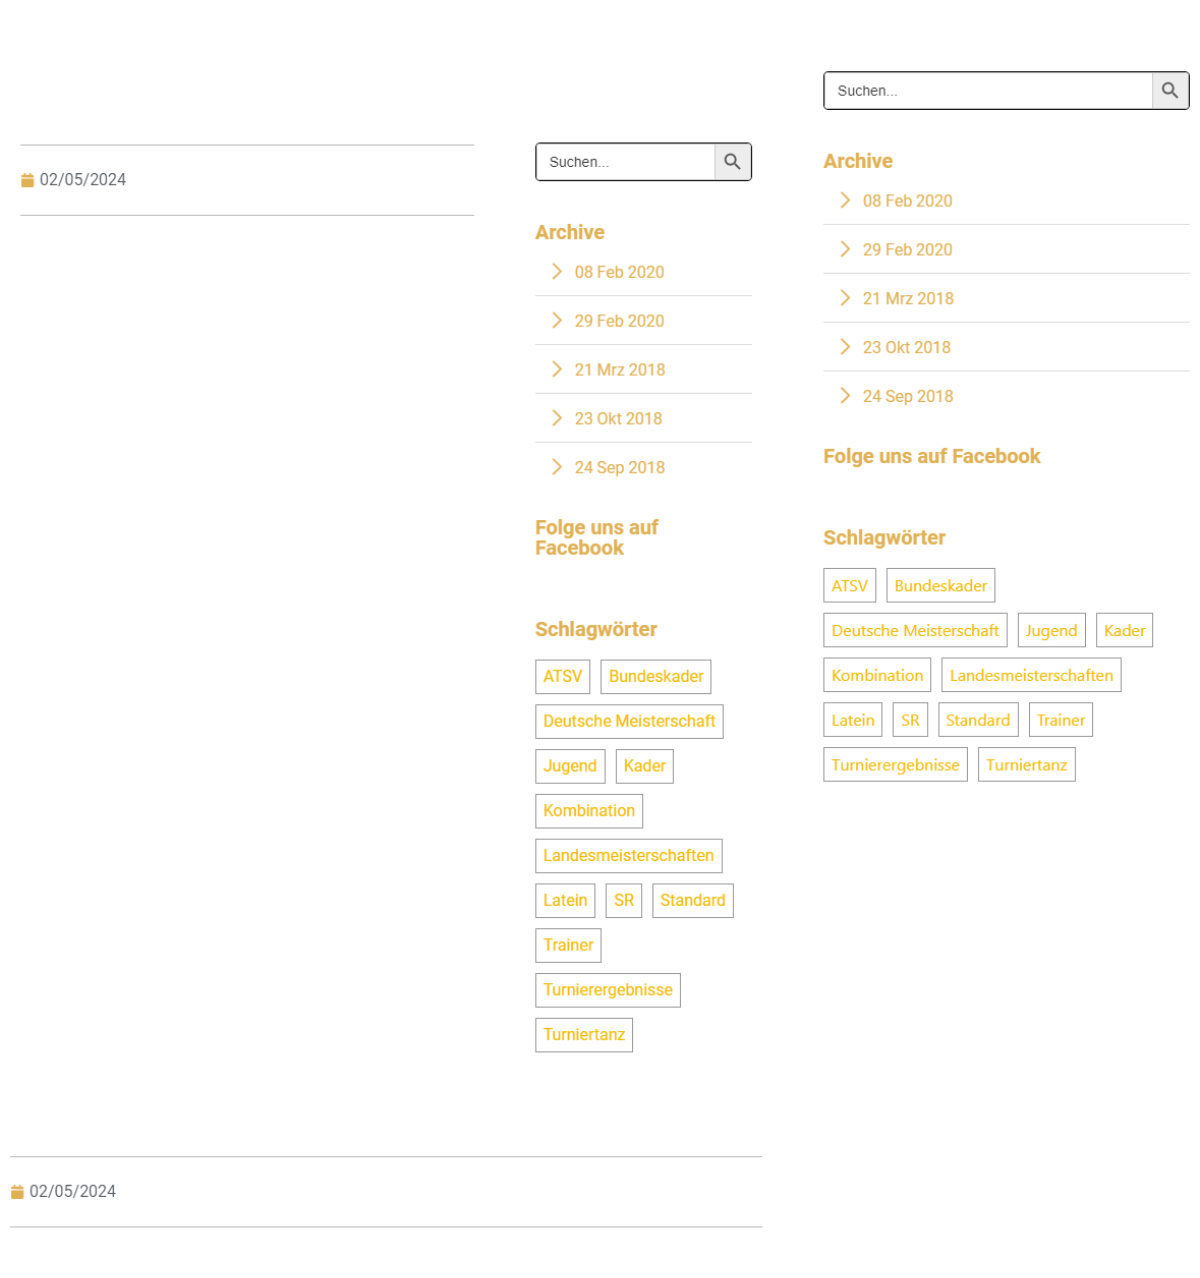Image resolution: width=1200 pixels, height=1278 pixels.
Task: Expand the 24 Sep 2018 chevron in the right archive
Action: click(845, 395)
